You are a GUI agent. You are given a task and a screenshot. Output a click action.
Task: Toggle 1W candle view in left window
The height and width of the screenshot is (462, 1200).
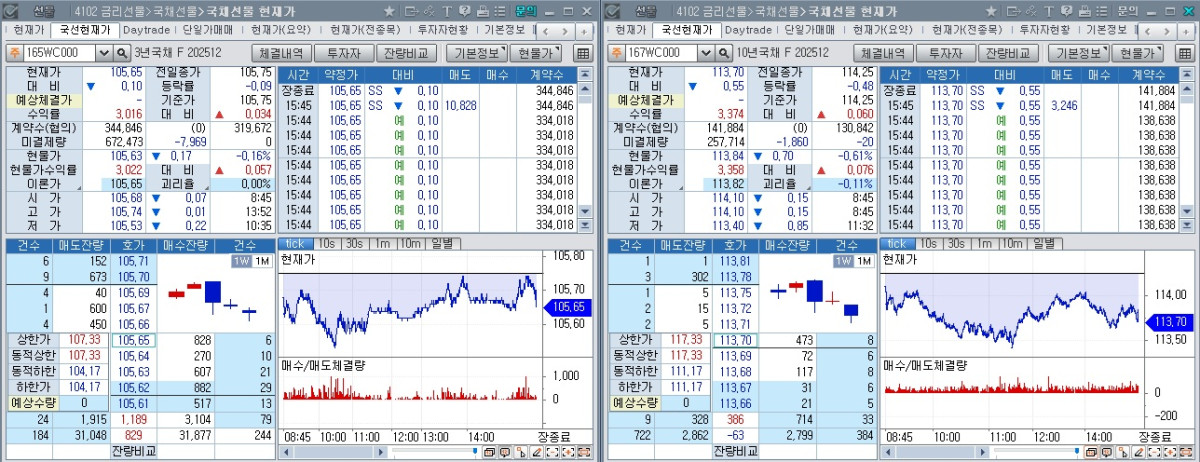point(240,260)
